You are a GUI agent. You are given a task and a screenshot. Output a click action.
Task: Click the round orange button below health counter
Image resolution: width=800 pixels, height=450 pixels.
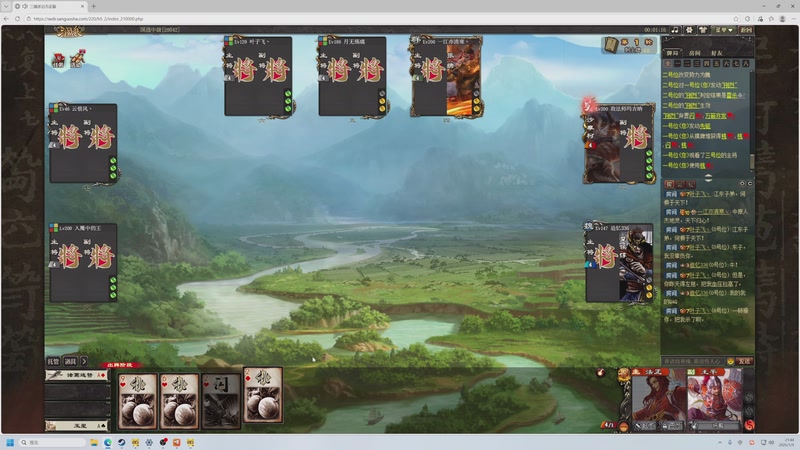pos(623,427)
